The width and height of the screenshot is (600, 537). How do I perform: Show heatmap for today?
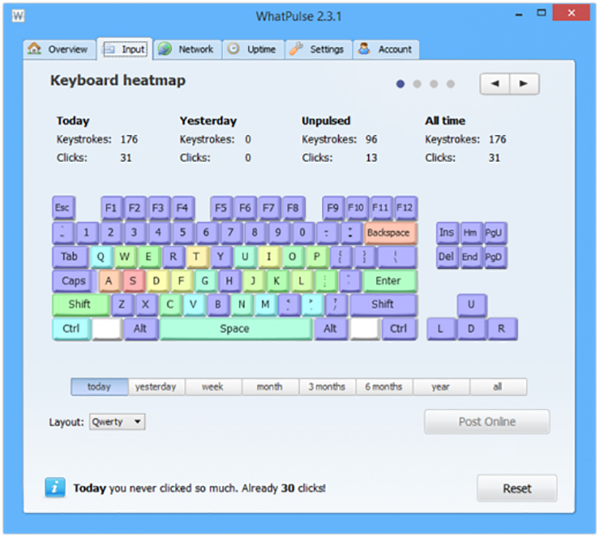99,387
